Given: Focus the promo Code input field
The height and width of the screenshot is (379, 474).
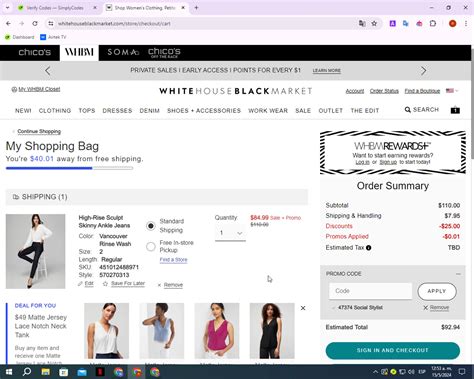Looking at the screenshot, I should (370, 291).
